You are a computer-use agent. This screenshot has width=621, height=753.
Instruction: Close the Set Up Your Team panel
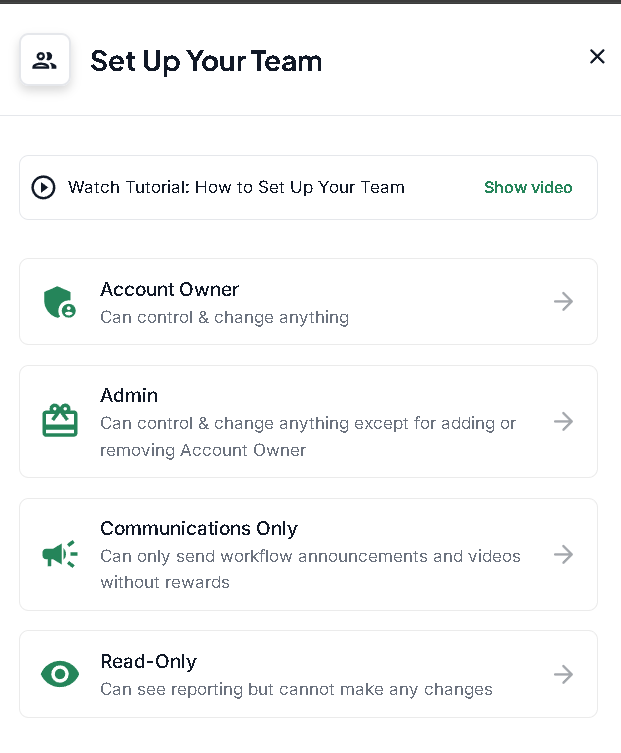pyautogui.click(x=597, y=57)
